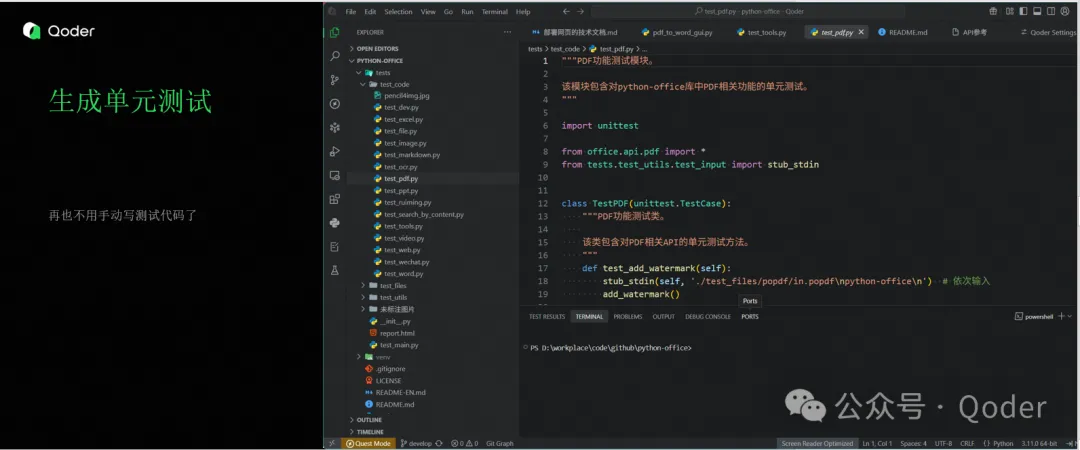Open the Testing flask icon view
1080x450 pixels.
coord(335,271)
